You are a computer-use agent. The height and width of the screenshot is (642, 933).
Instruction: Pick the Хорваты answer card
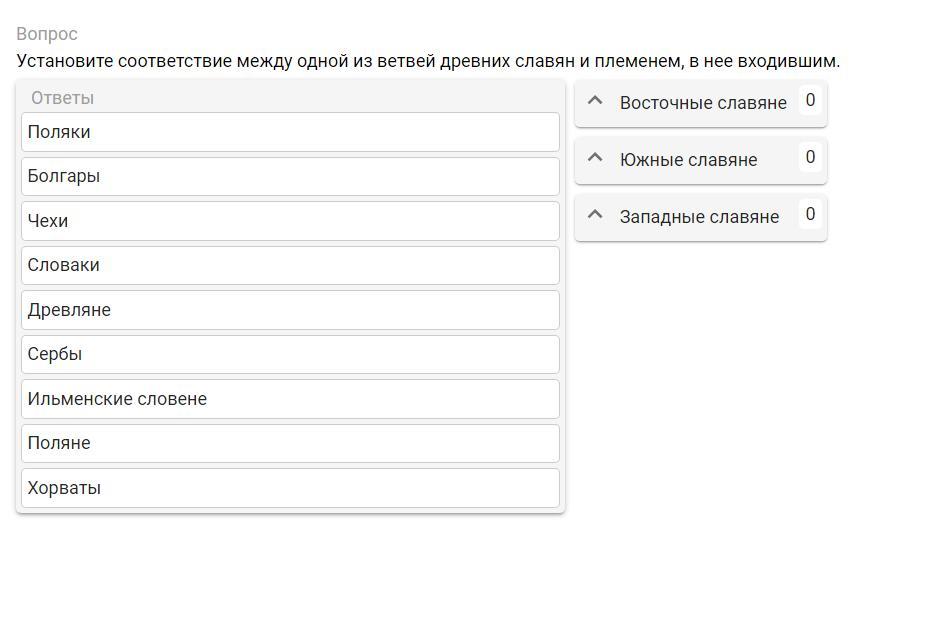click(290, 488)
